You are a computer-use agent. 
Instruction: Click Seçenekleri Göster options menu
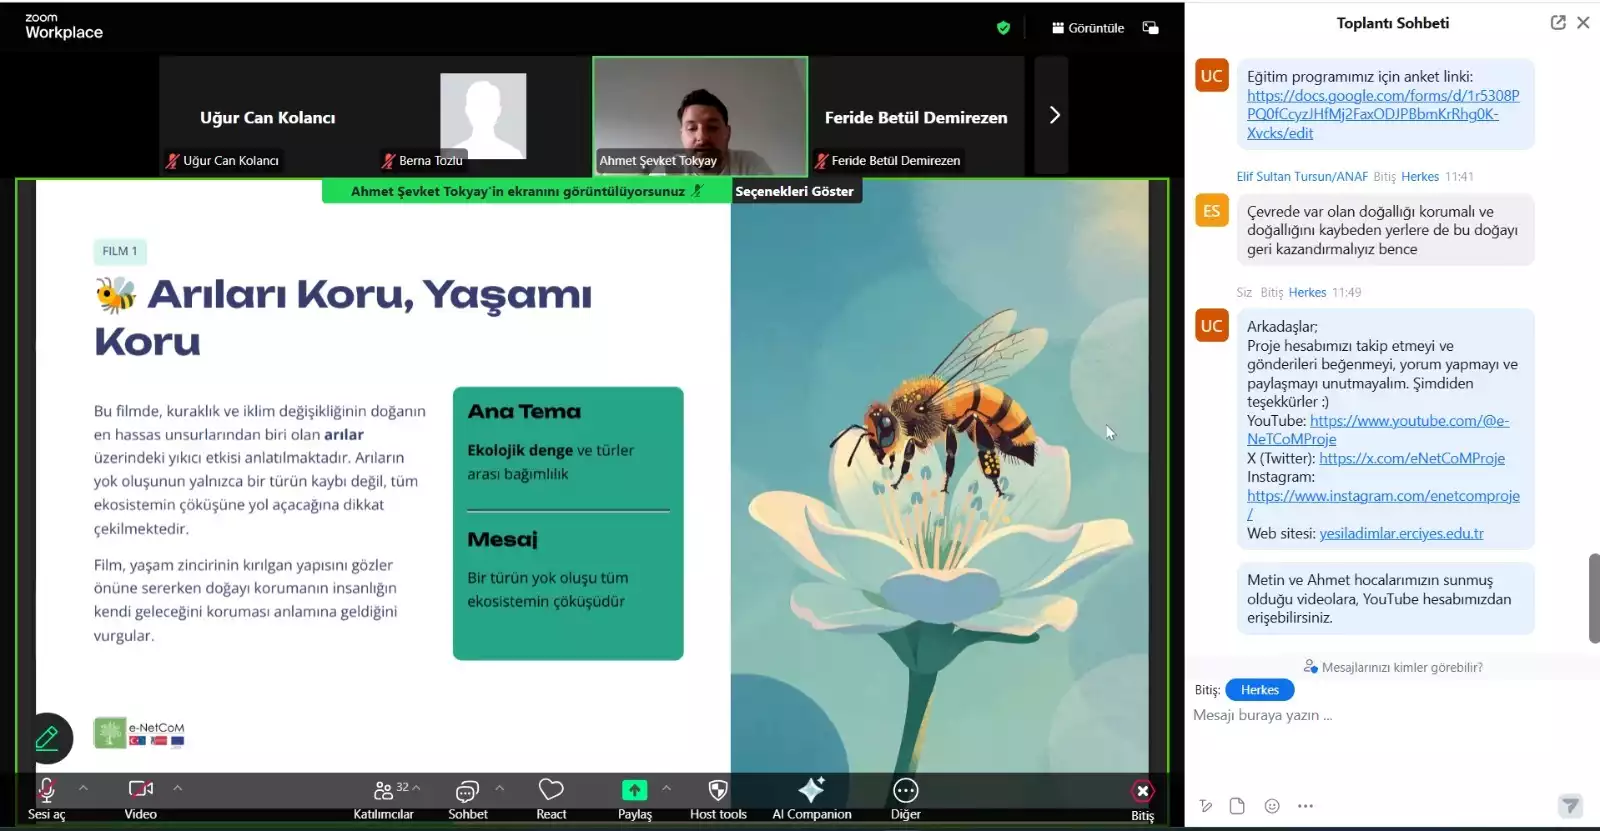point(794,191)
